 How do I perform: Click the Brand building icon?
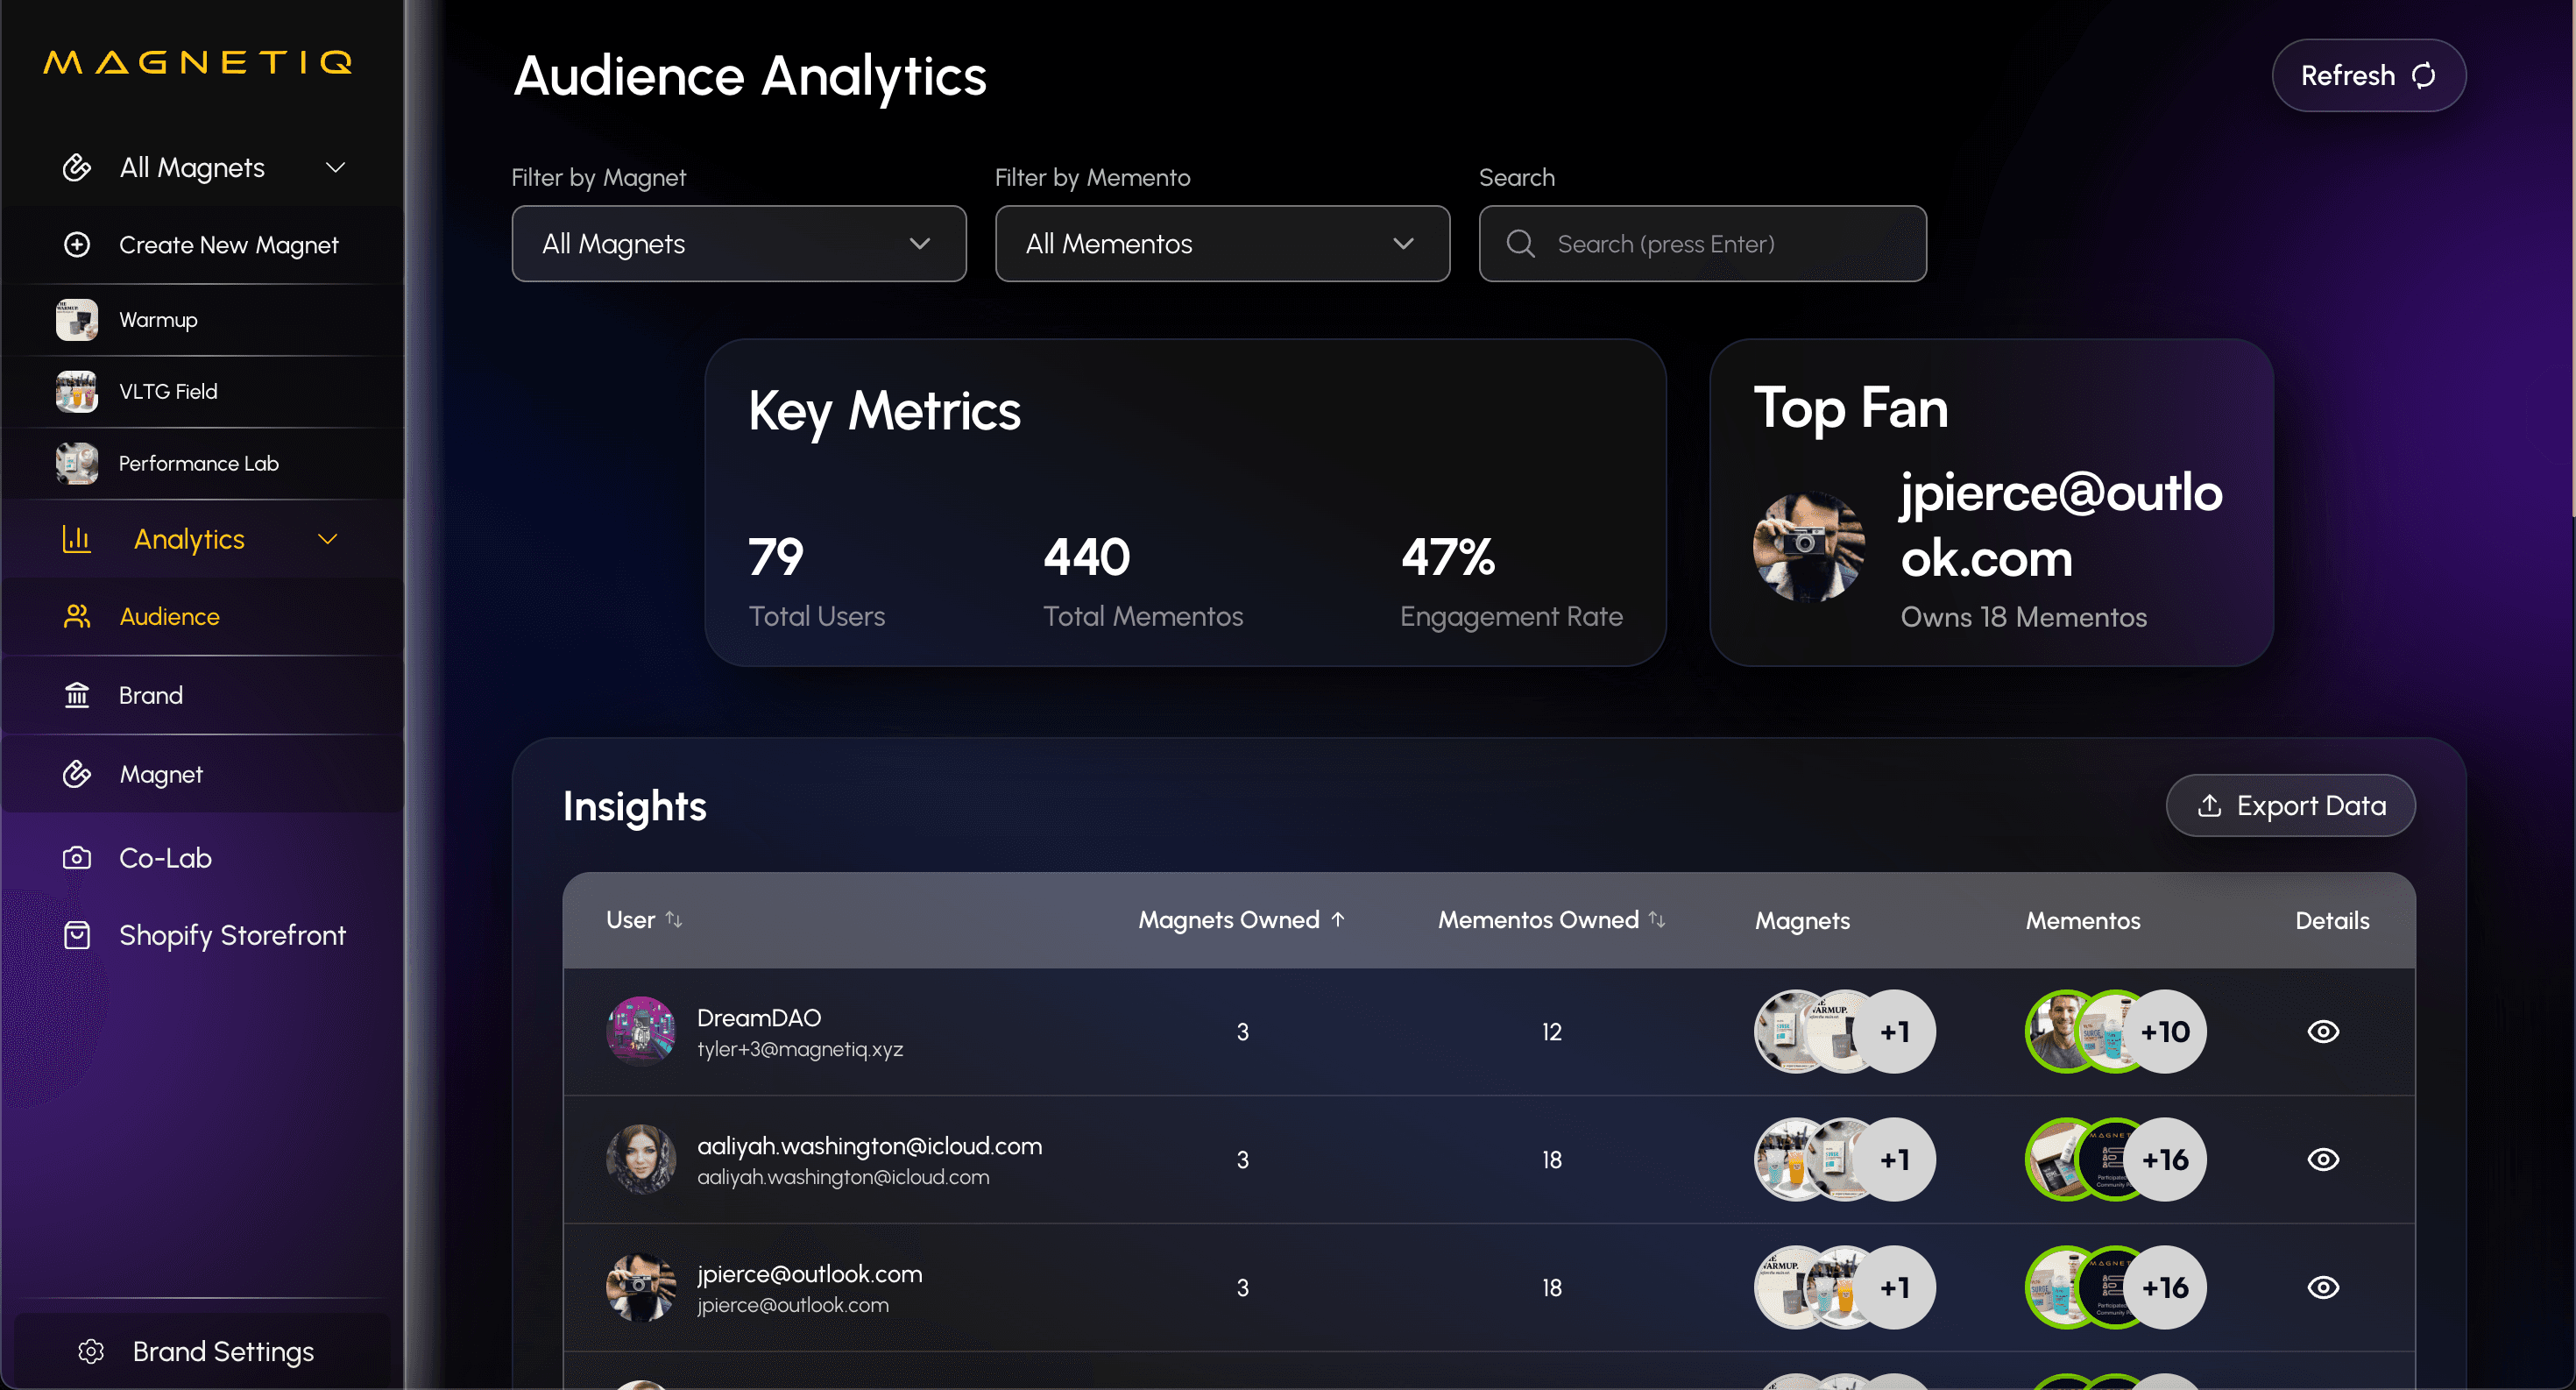tap(77, 695)
